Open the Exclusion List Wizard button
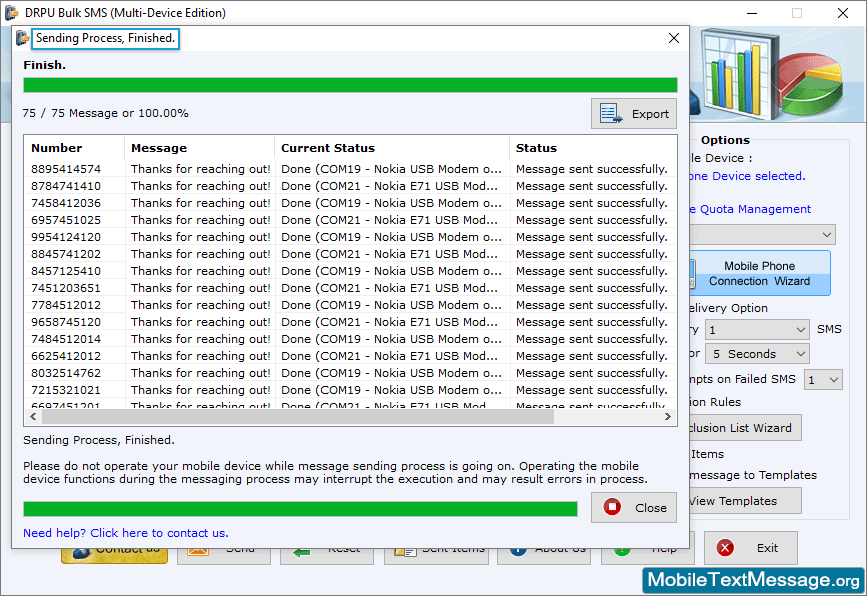Viewport: 867px width, 596px height. (745, 428)
